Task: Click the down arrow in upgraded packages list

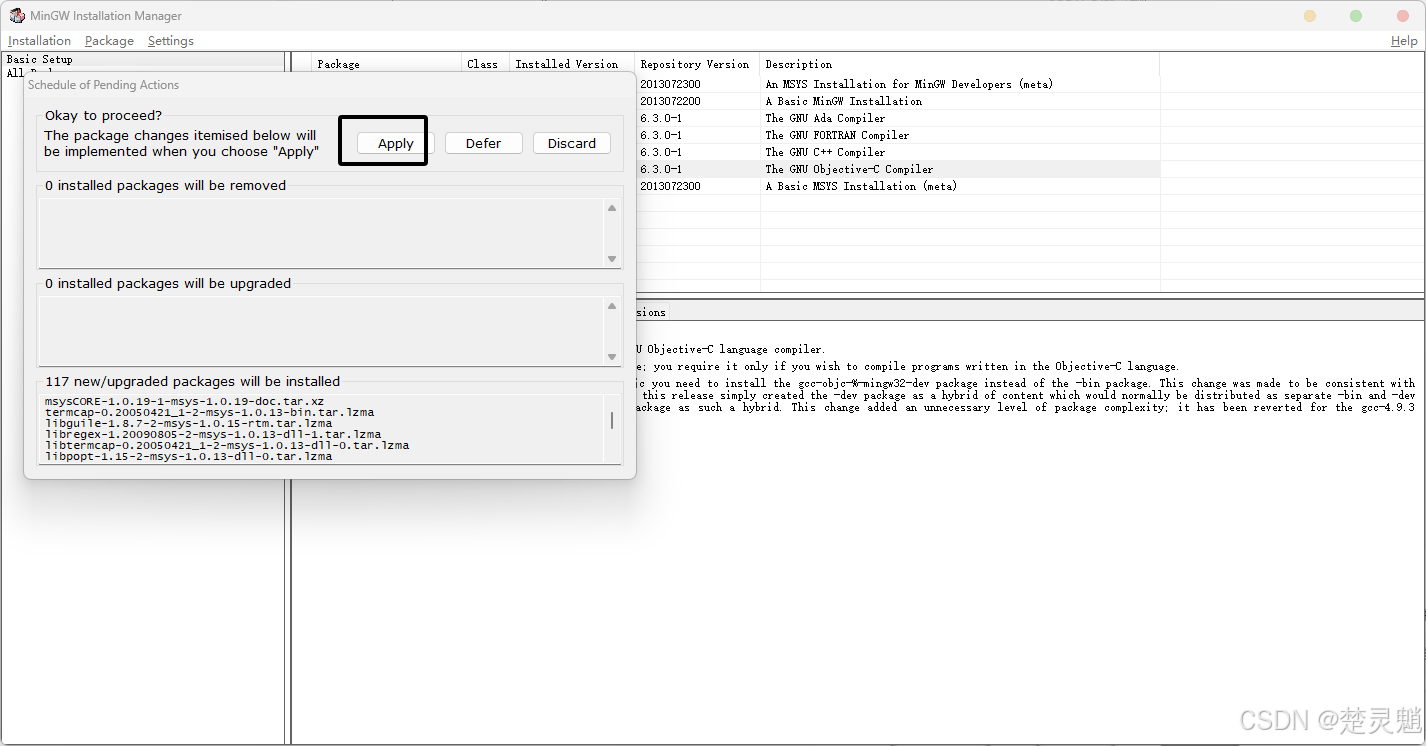Action: point(612,357)
